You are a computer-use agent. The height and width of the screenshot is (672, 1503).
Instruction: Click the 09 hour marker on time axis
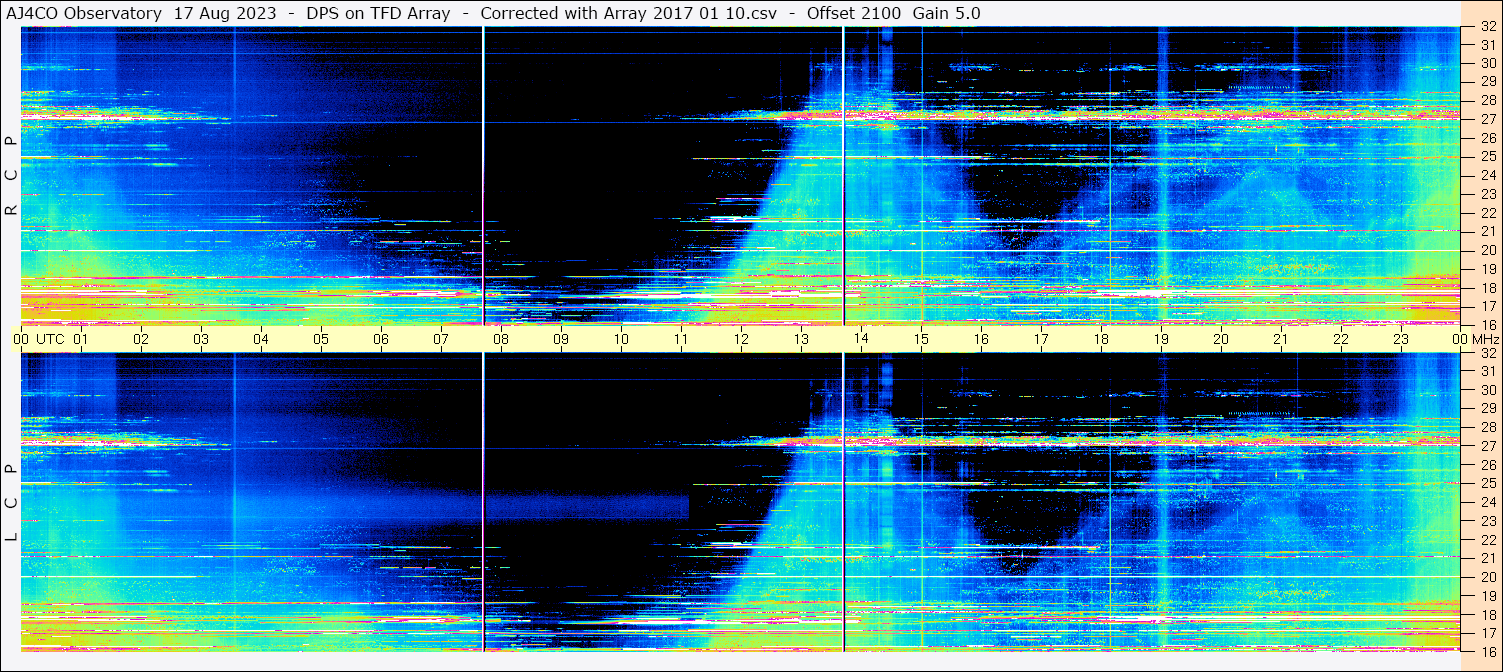tap(561, 339)
